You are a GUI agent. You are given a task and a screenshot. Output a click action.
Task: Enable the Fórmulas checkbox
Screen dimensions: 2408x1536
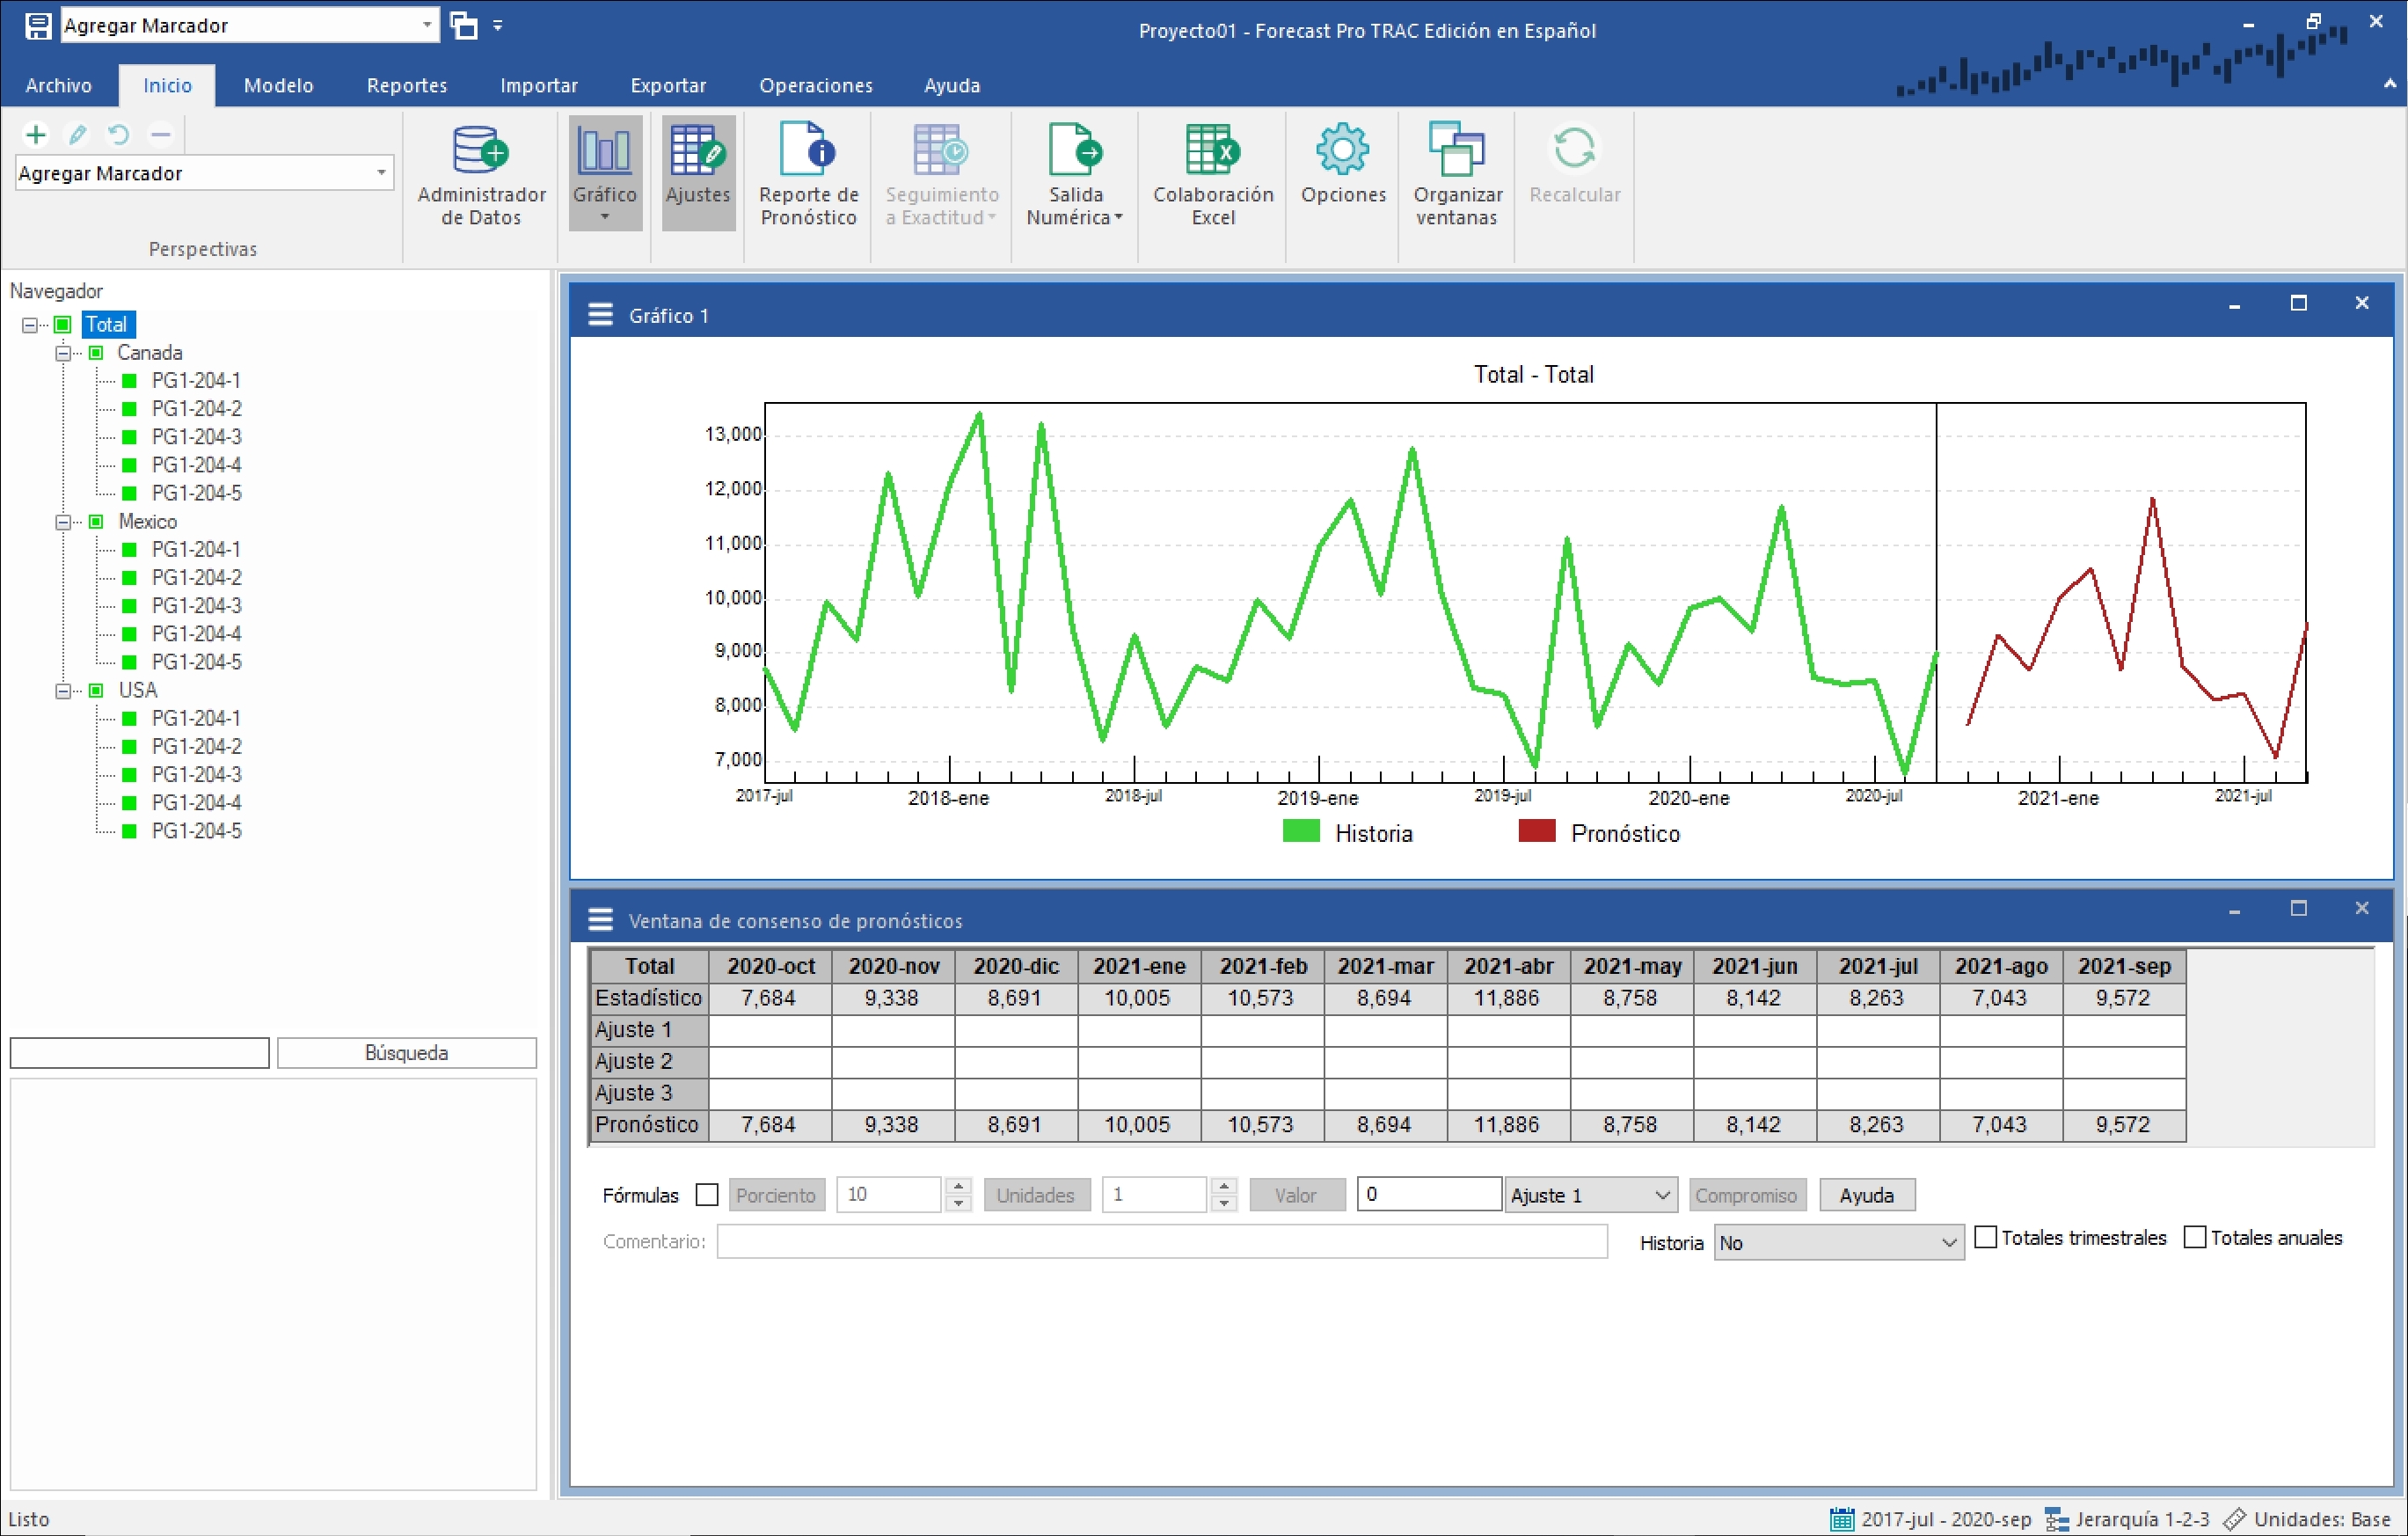point(707,1195)
